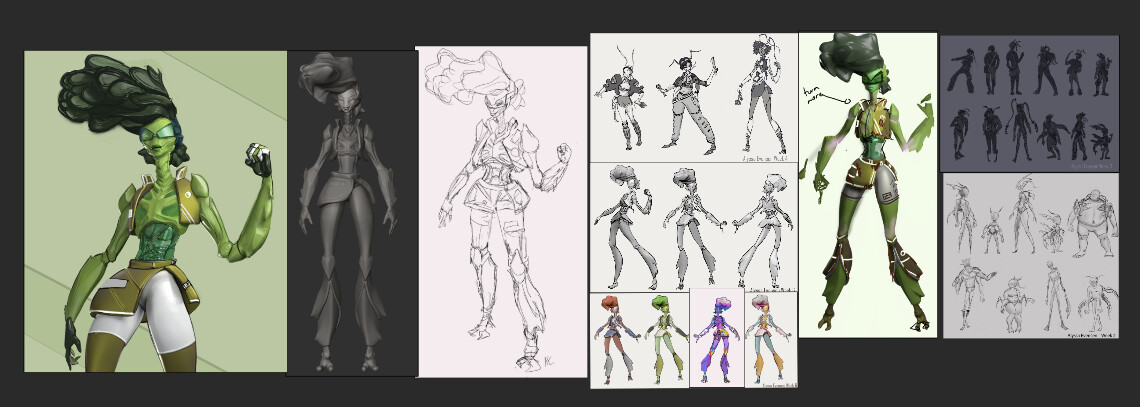This screenshot has width=1140, height=407.
Task: Select the dark silhouettes thumbnail sheet
Action: tap(1029, 103)
